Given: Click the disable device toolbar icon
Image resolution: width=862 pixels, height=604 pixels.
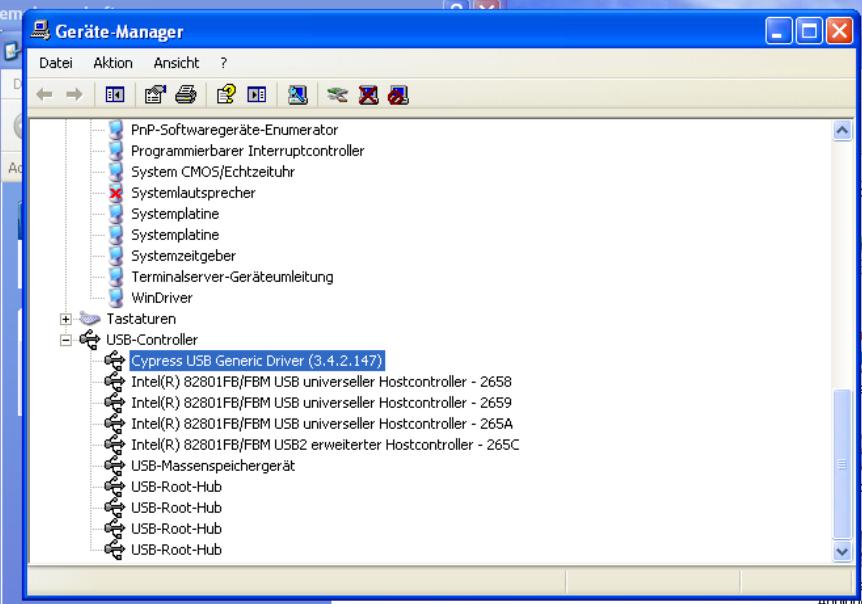Looking at the screenshot, I should (399, 95).
